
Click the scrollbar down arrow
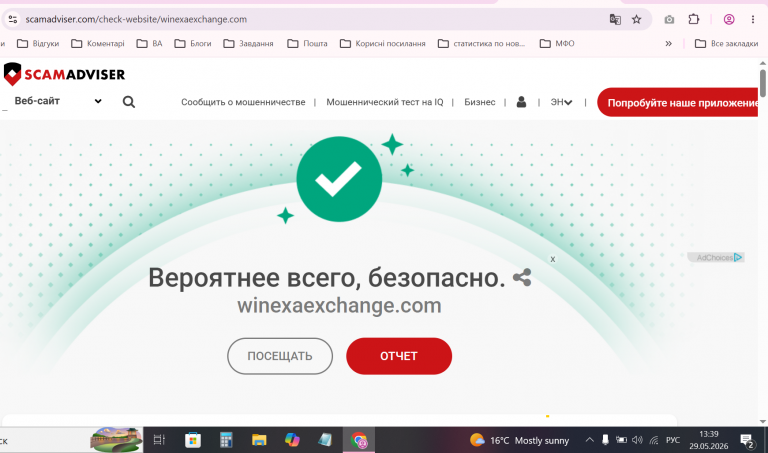[x=763, y=421]
